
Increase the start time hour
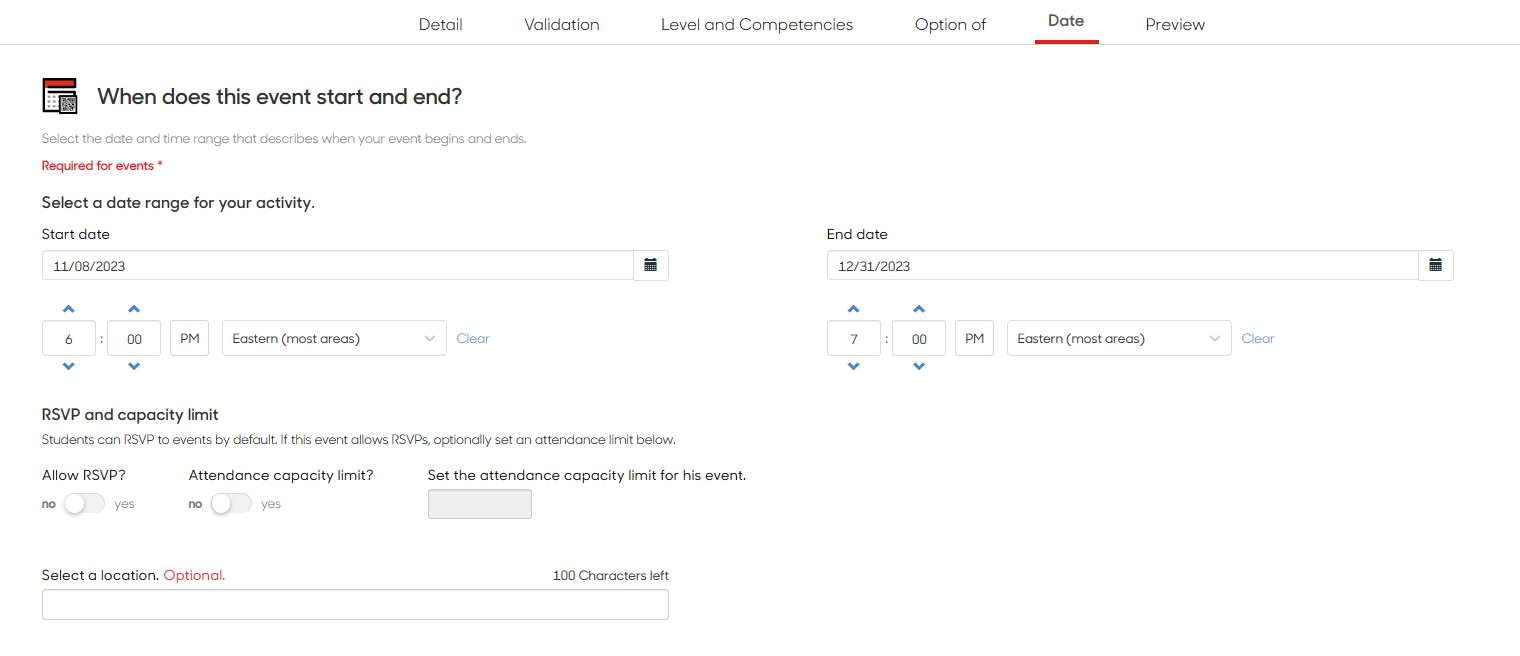click(x=69, y=309)
